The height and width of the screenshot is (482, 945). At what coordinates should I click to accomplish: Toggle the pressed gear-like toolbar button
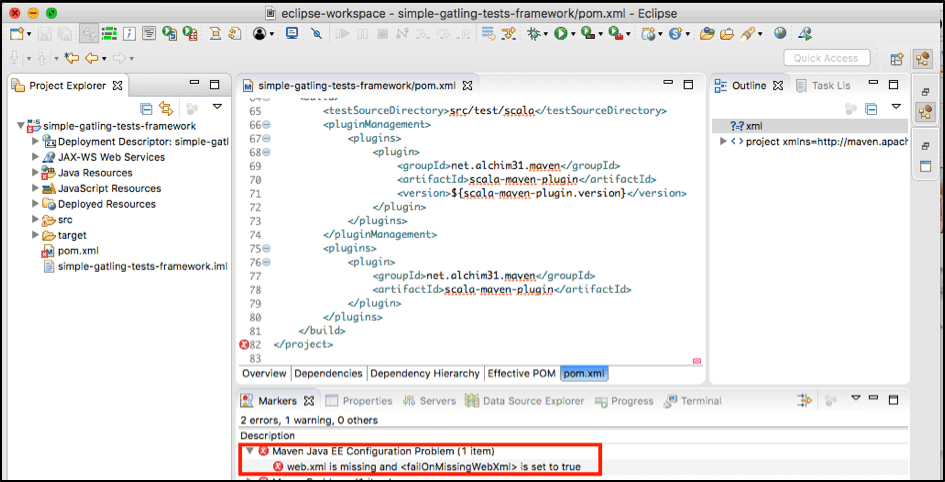(89, 34)
